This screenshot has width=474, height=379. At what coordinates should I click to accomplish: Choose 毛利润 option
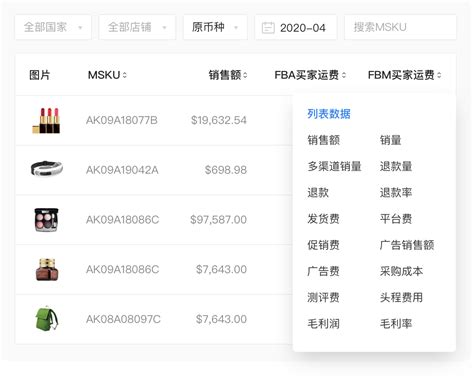pos(323,324)
